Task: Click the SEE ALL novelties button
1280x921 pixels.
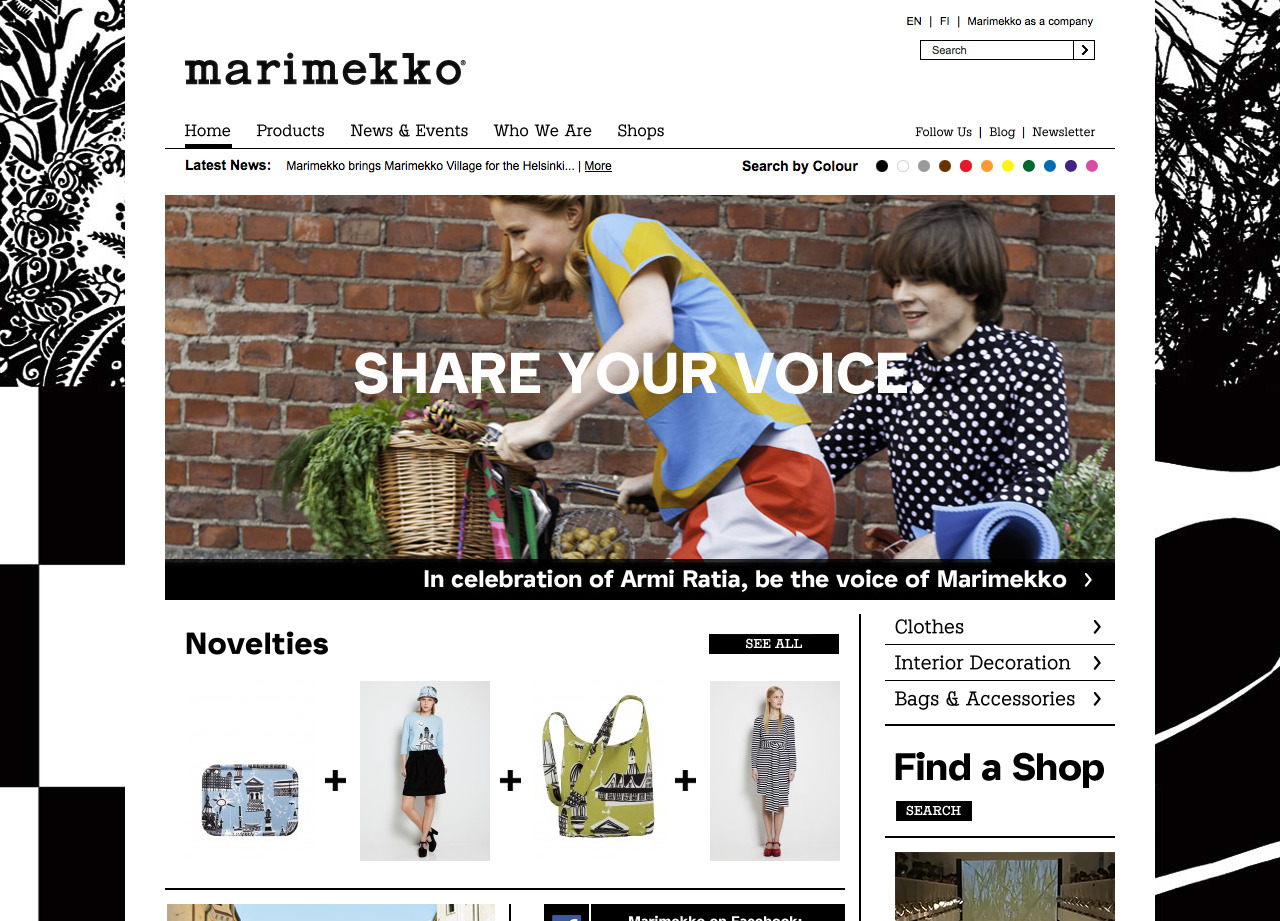Action: (774, 644)
